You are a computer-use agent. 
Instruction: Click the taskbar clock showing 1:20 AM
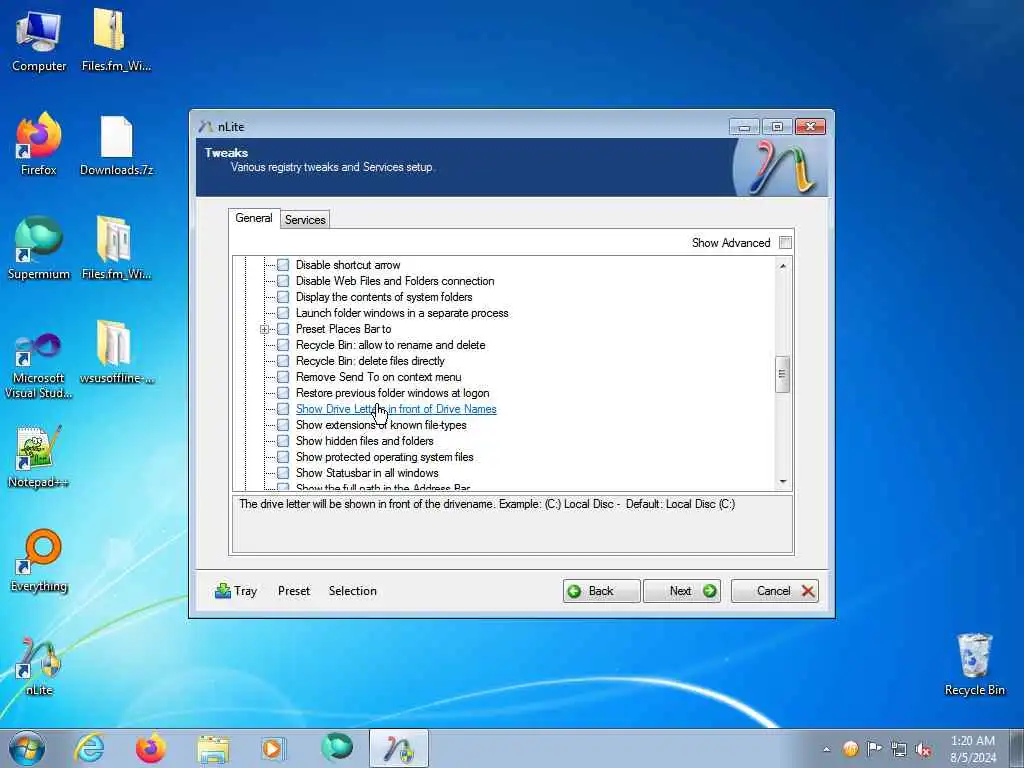[973, 748]
